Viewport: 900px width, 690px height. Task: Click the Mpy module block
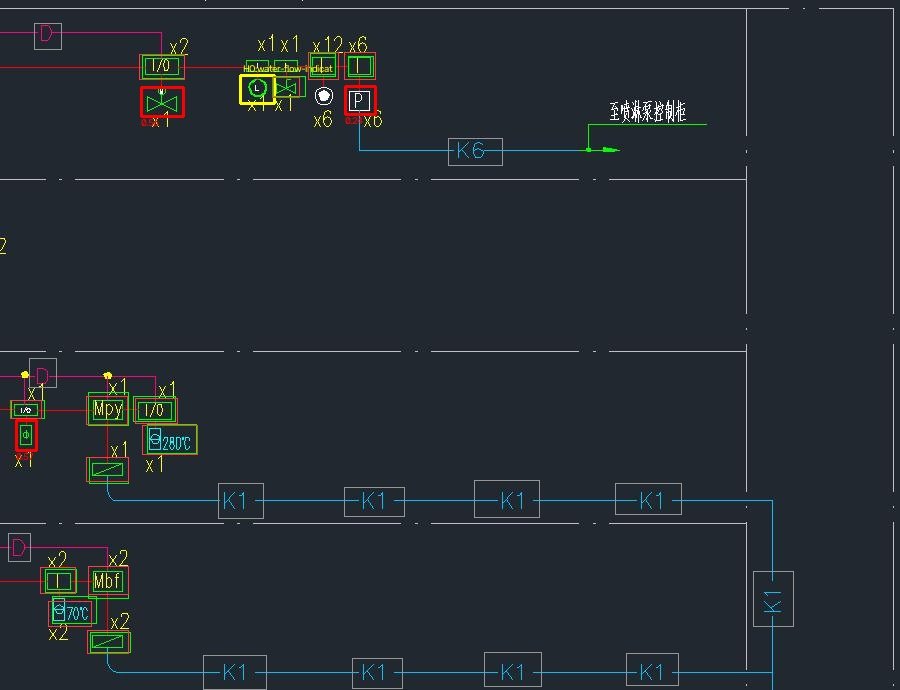[x=108, y=410]
